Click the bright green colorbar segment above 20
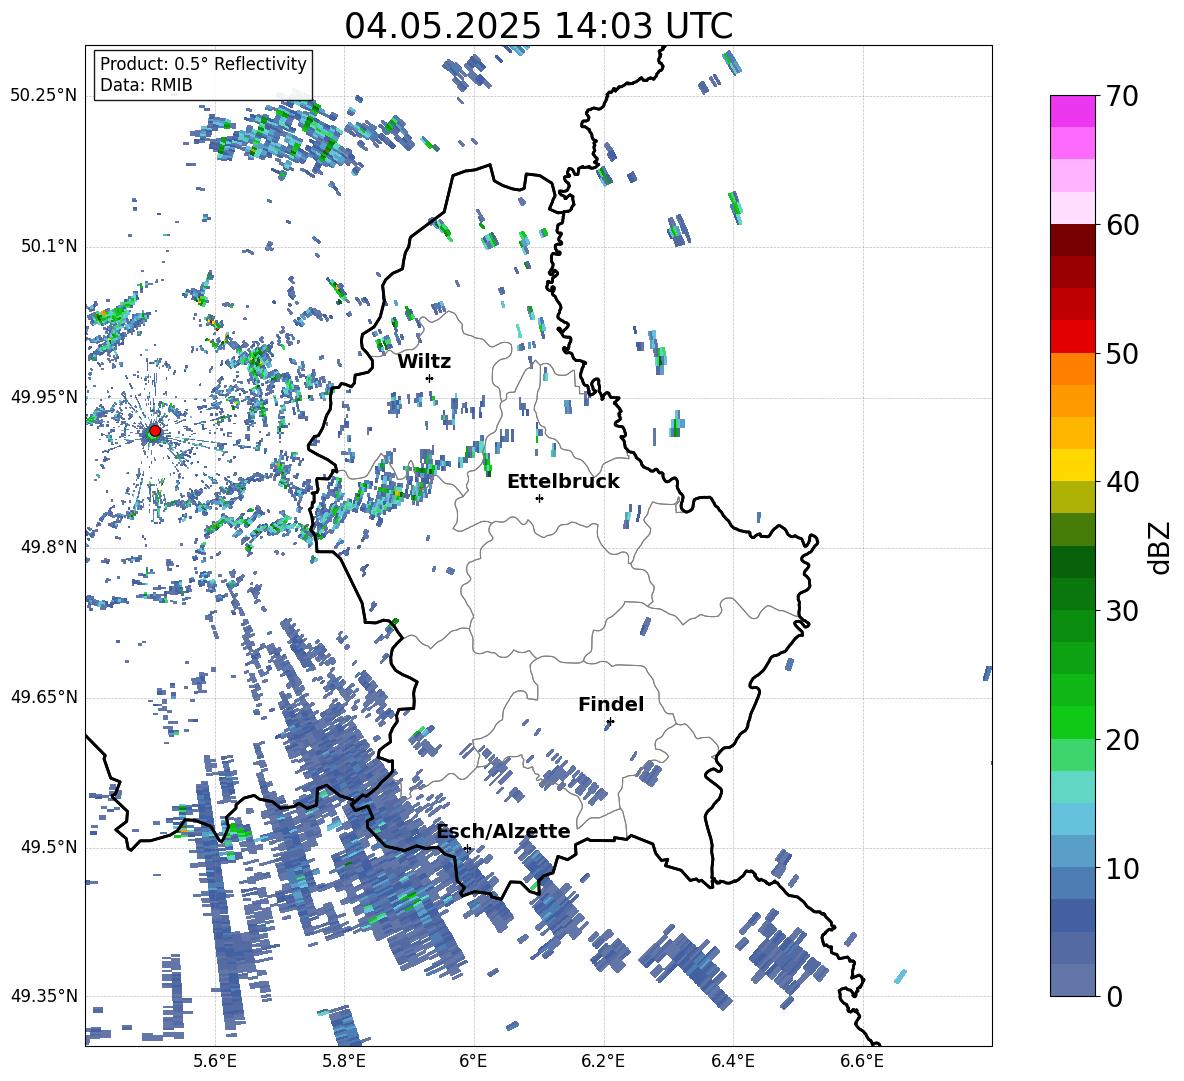1184x1081 pixels. click(x=1072, y=722)
